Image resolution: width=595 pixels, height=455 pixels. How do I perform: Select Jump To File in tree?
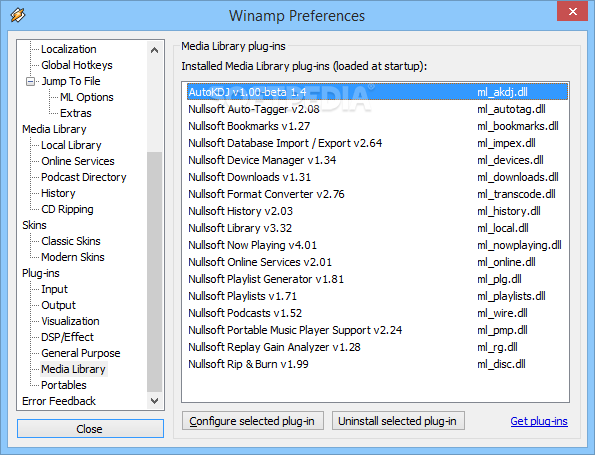71,81
